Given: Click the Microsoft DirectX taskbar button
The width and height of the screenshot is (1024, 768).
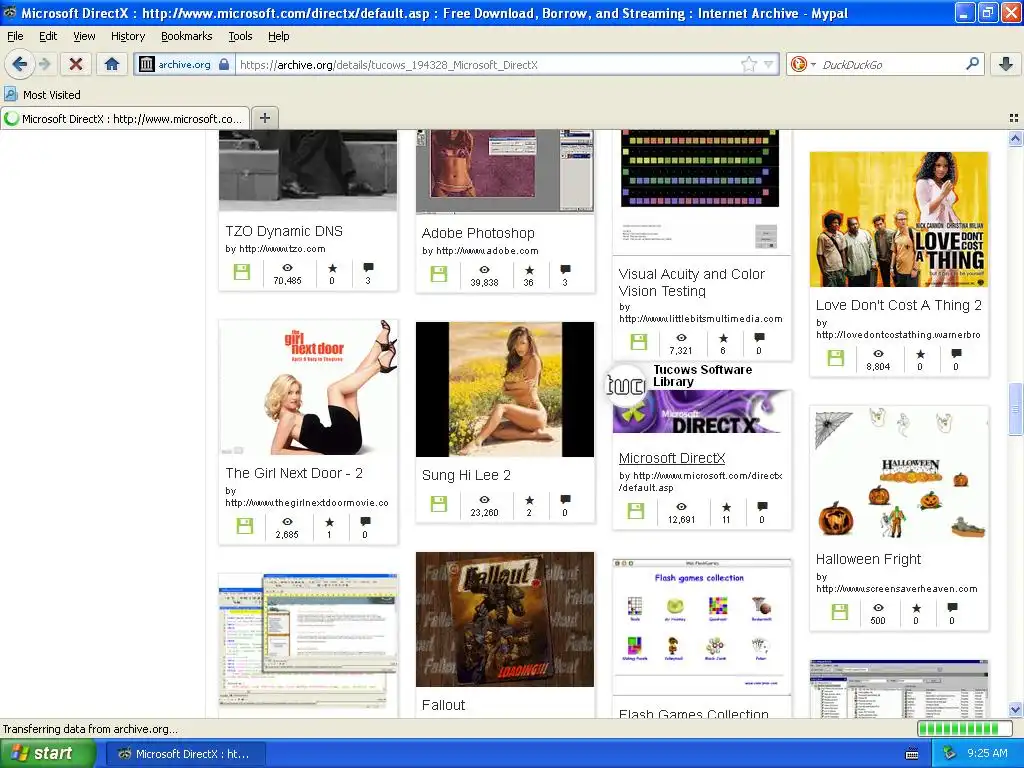Looking at the screenshot, I should (185, 754).
